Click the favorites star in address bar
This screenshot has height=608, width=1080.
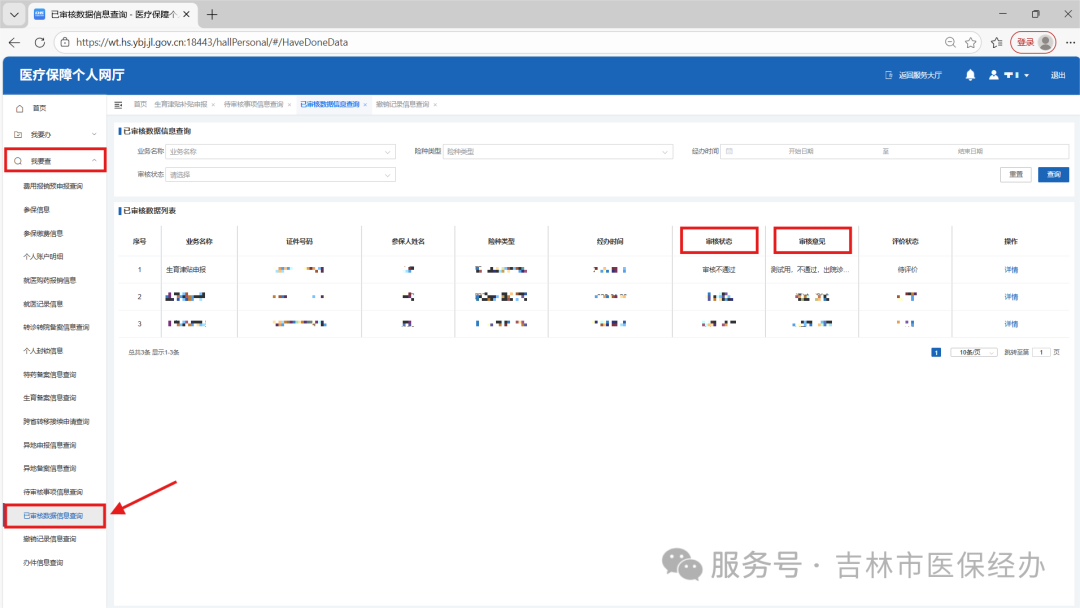pos(970,42)
